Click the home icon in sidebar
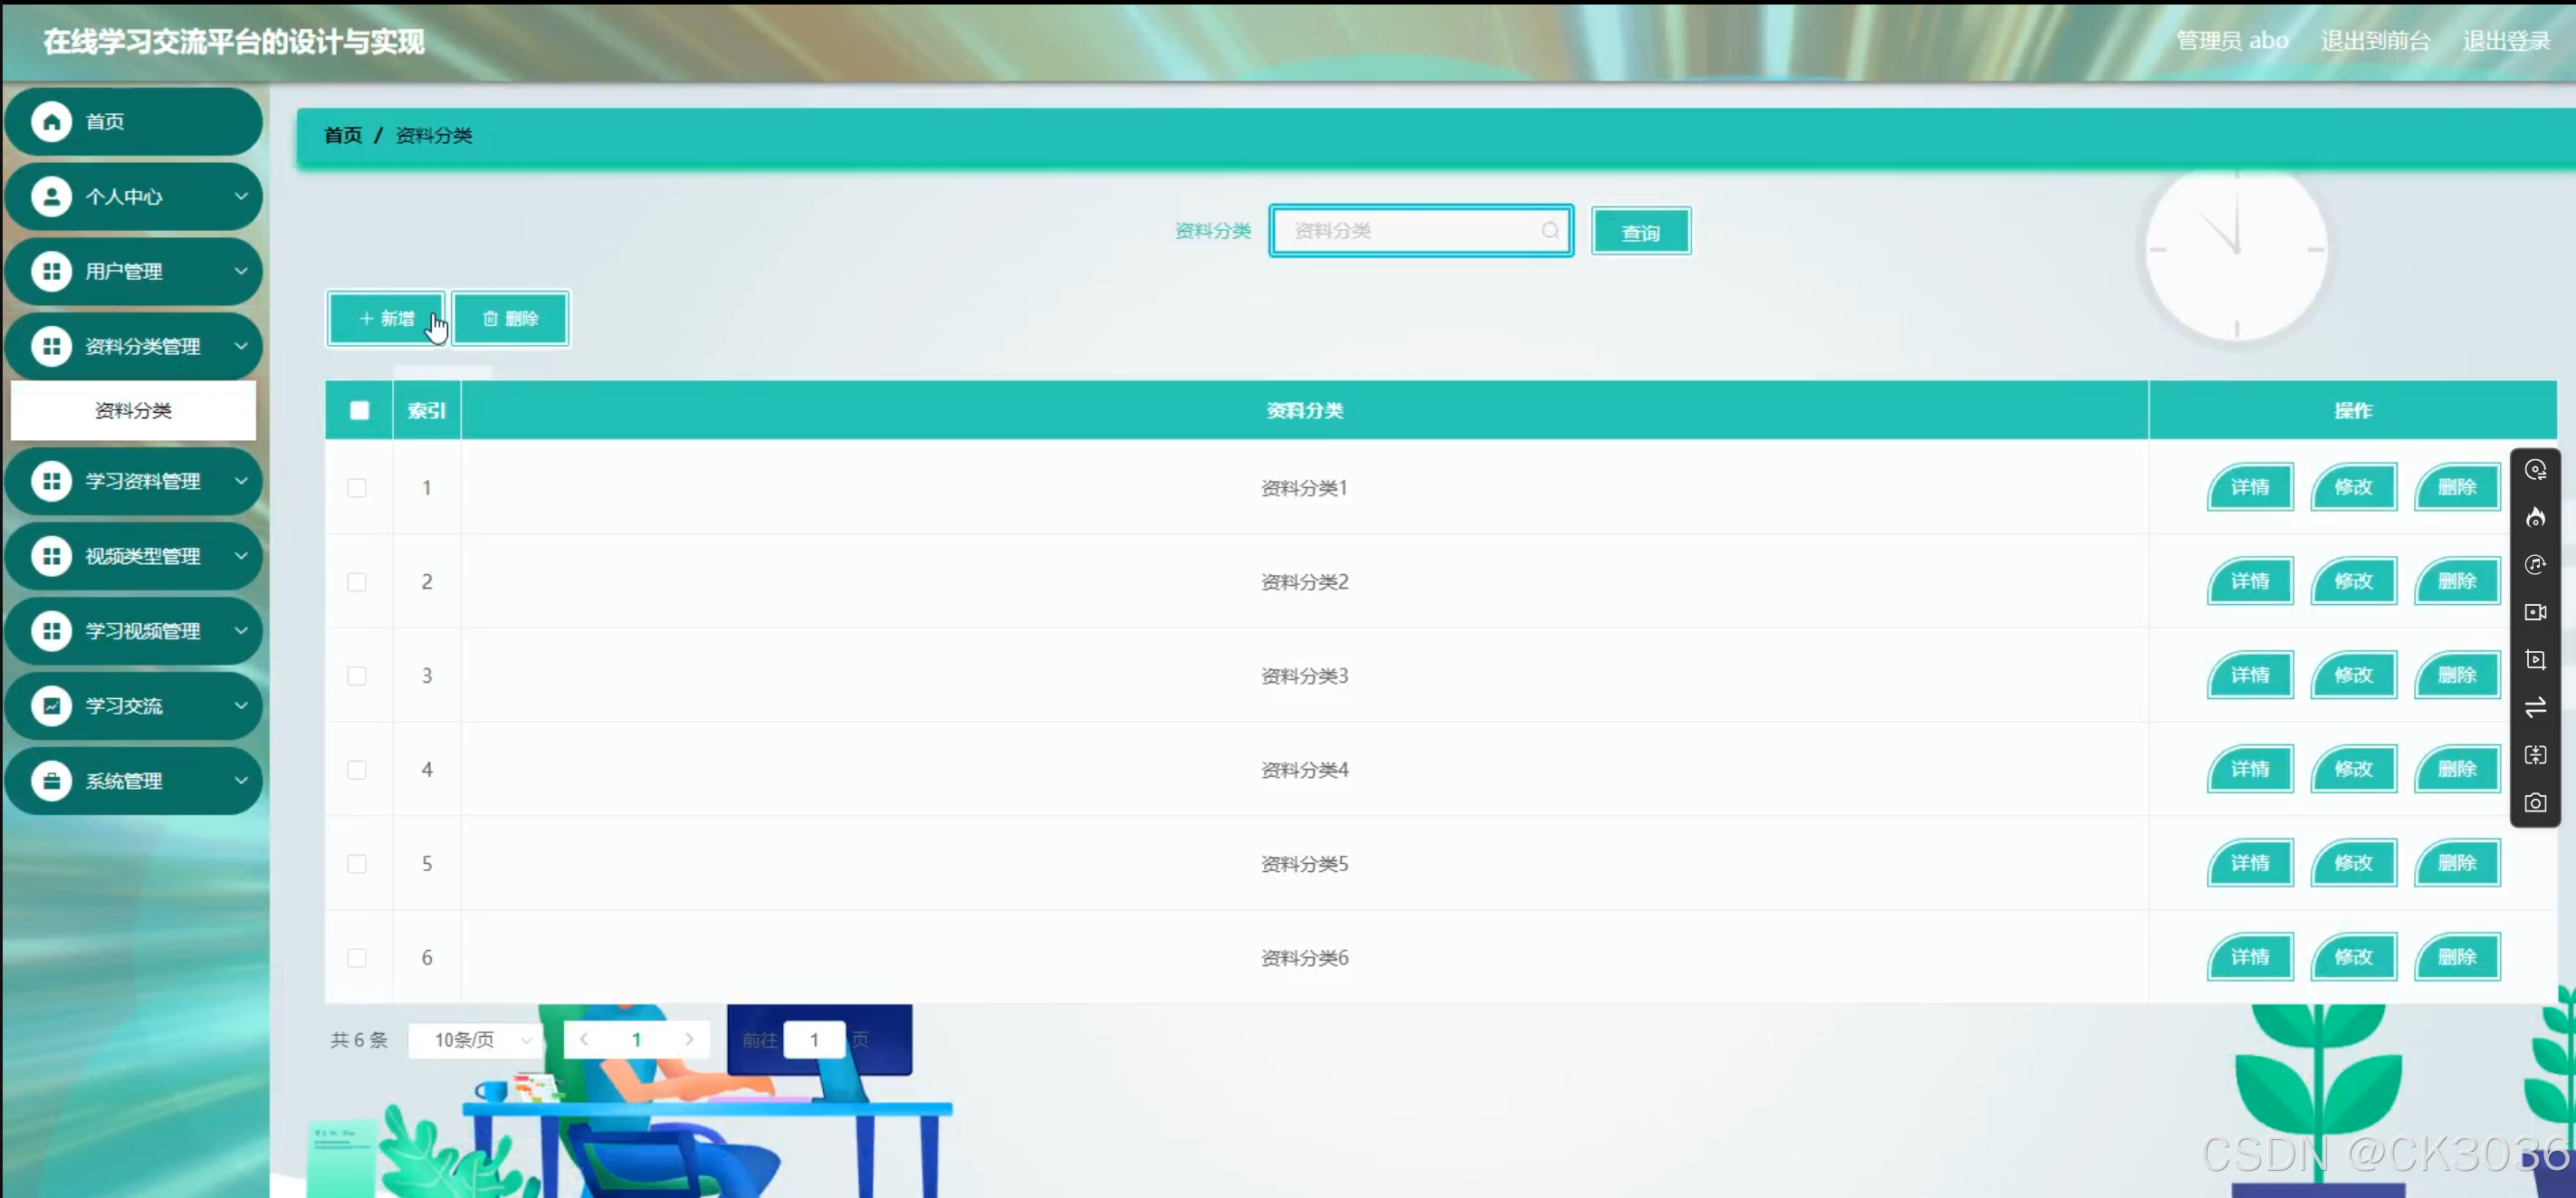Image resolution: width=2576 pixels, height=1198 pixels. click(x=51, y=121)
